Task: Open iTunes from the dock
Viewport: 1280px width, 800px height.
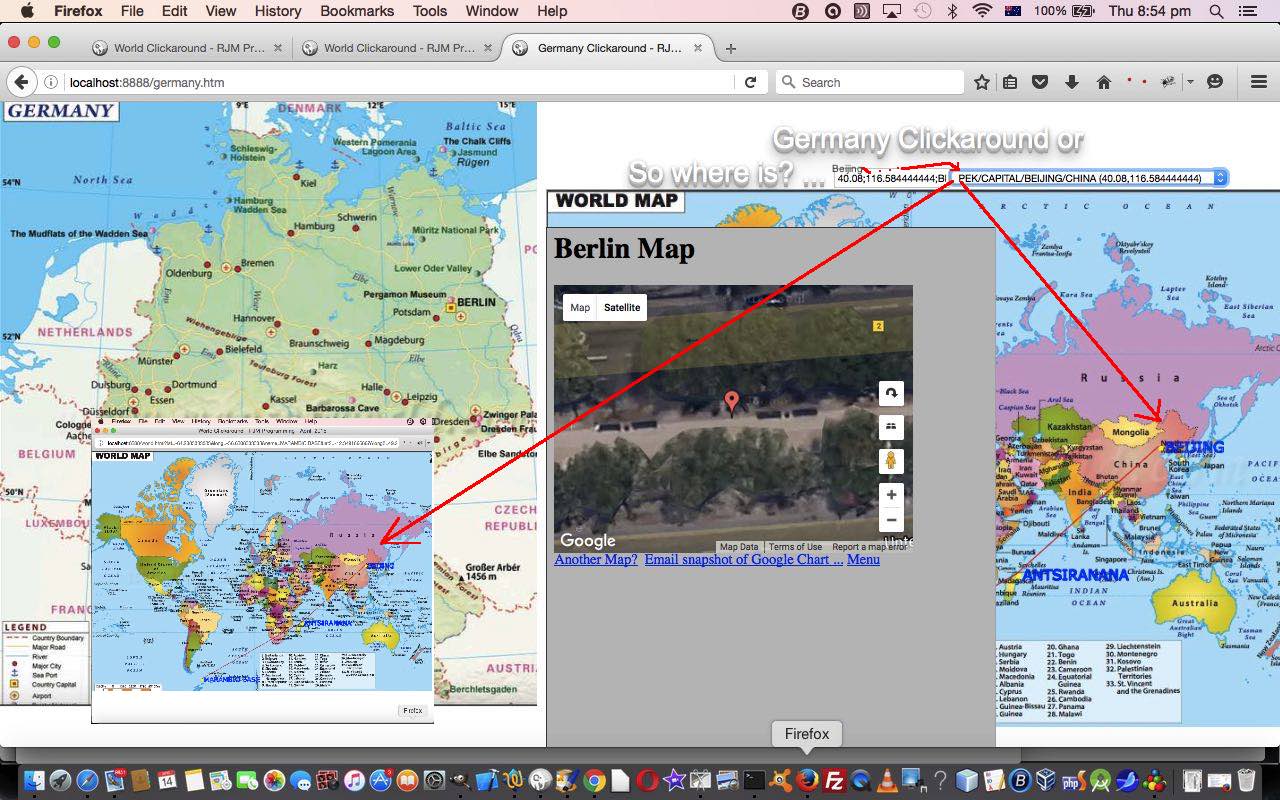Action: click(354, 780)
